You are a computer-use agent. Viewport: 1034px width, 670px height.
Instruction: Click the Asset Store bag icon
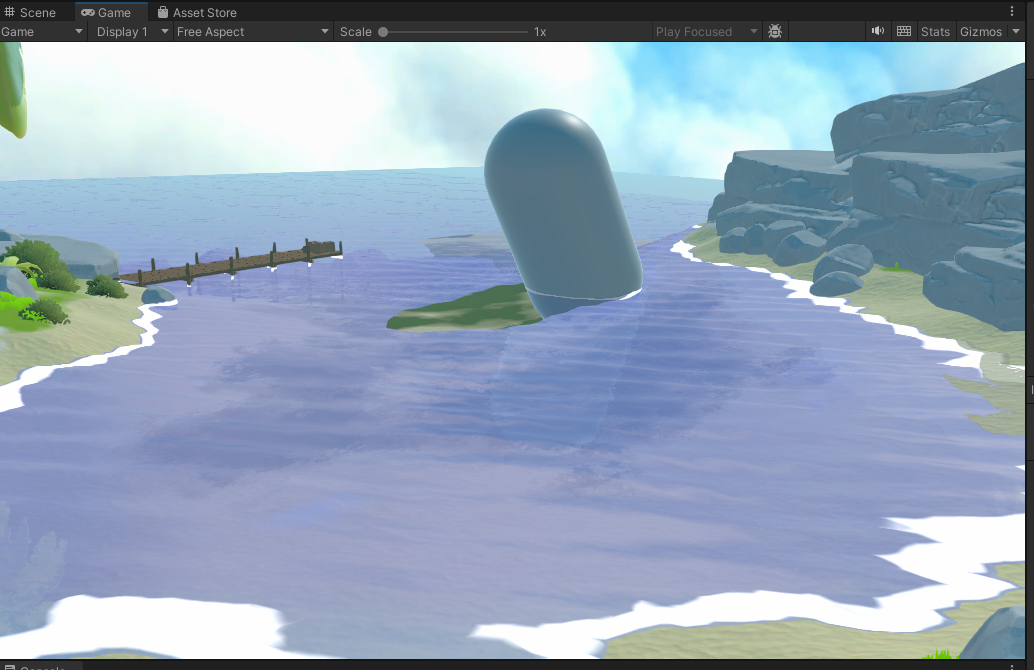pyautogui.click(x=163, y=12)
